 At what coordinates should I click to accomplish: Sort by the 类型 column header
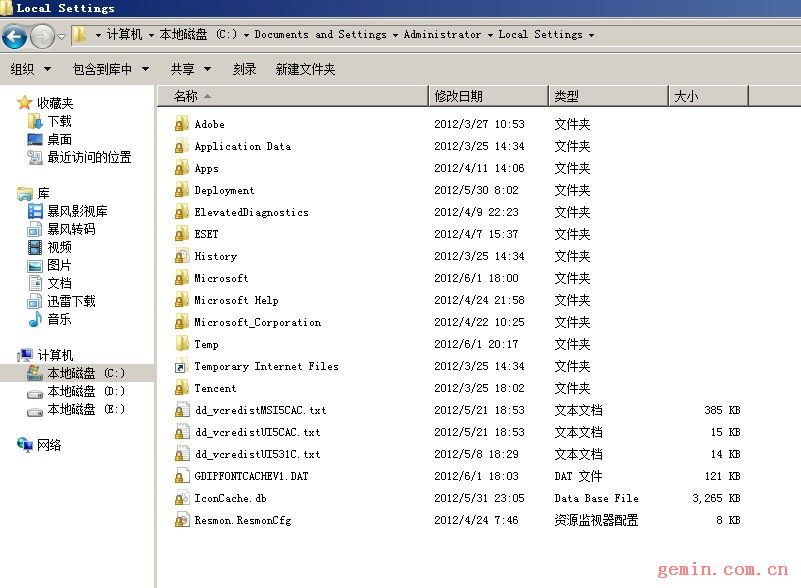click(608, 96)
